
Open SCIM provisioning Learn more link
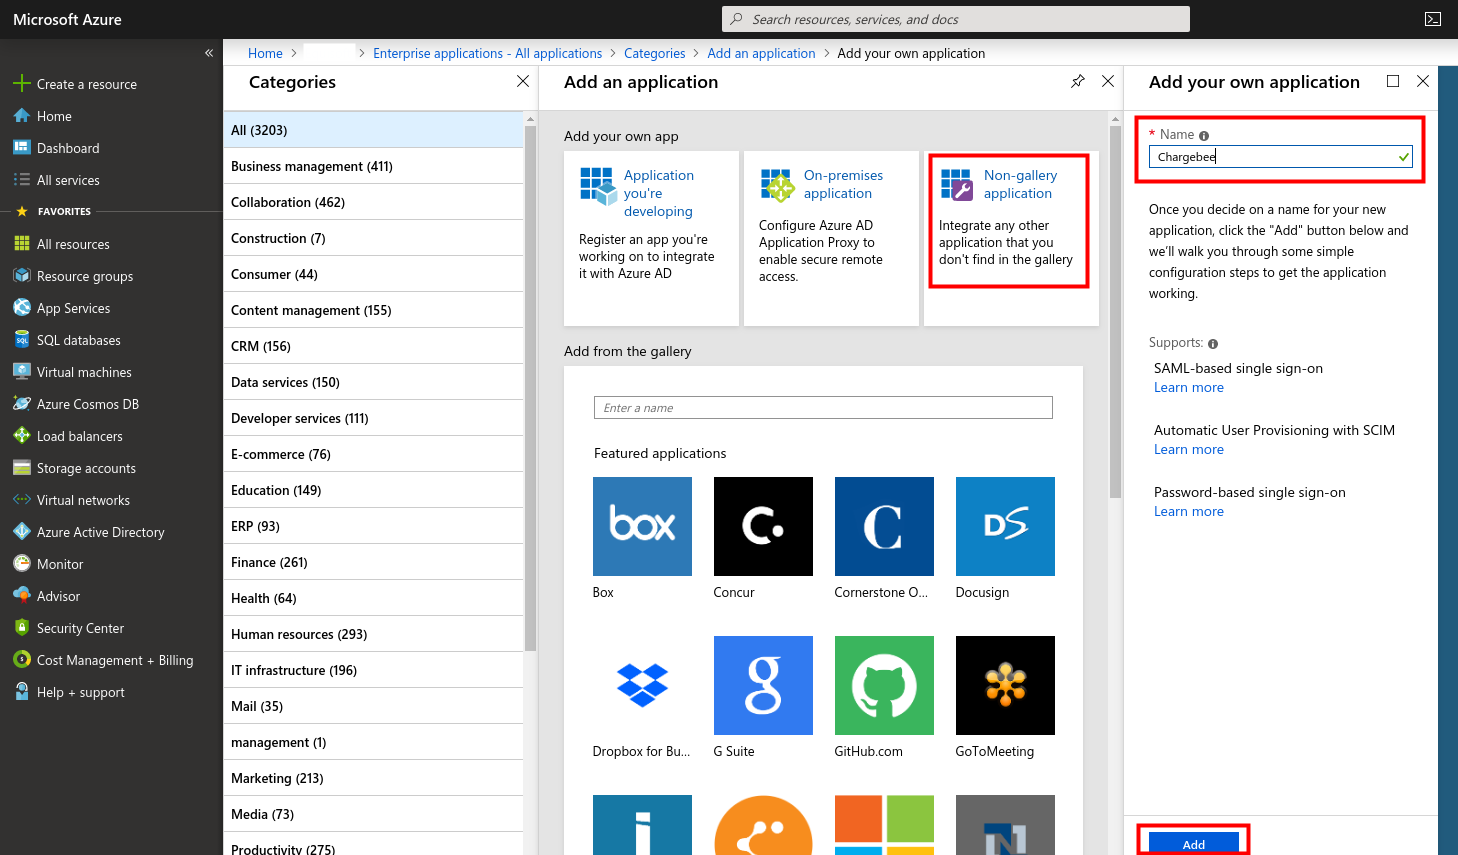click(x=1188, y=449)
